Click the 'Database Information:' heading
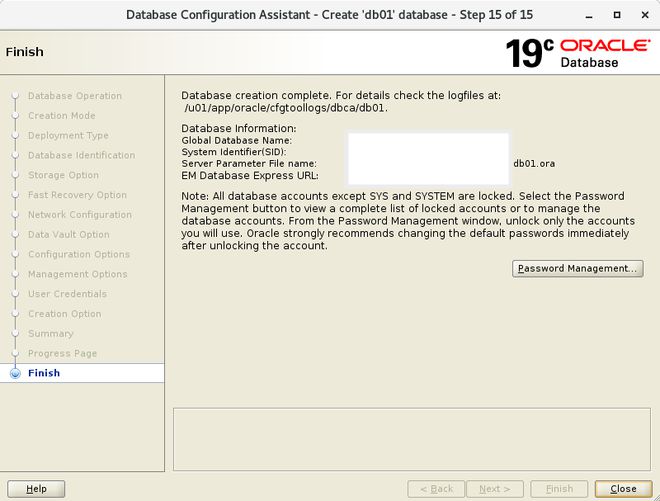The width and height of the screenshot is (660, 501). point(239,128)
